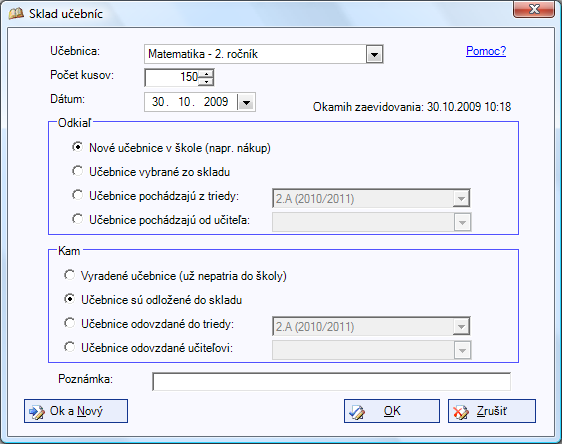
Task: Expand the class dropdown in Odkiaľ group
Action: point(461,199)
